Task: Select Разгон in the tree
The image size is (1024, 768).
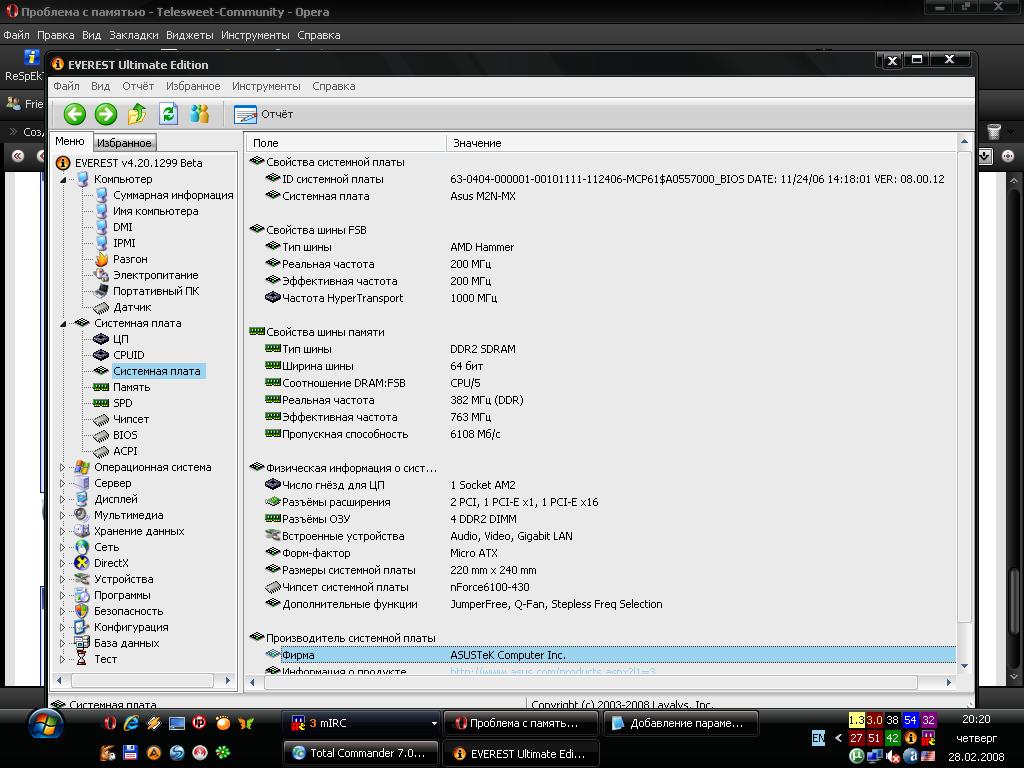Action: (130, 259)
